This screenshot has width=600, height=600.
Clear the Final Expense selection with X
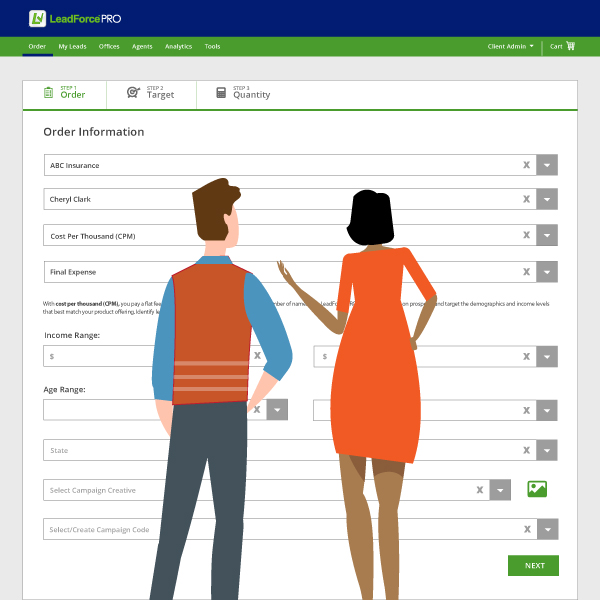pos(526,271)
